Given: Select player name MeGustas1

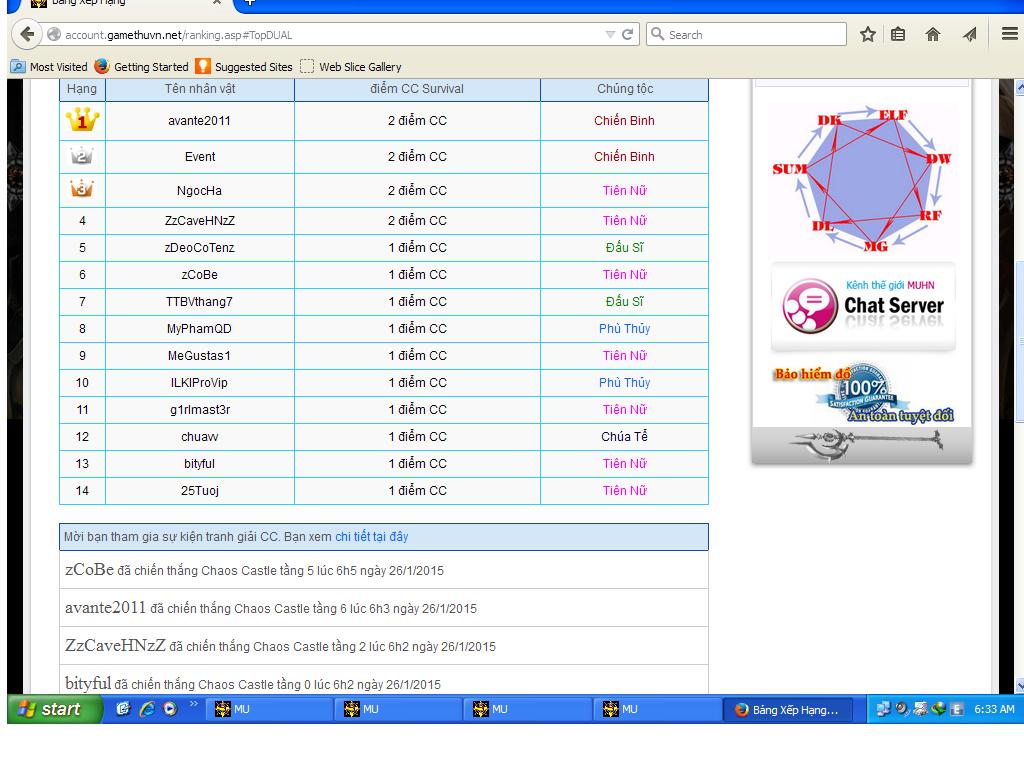Looking at the screenshot, I should click(199, 356).
